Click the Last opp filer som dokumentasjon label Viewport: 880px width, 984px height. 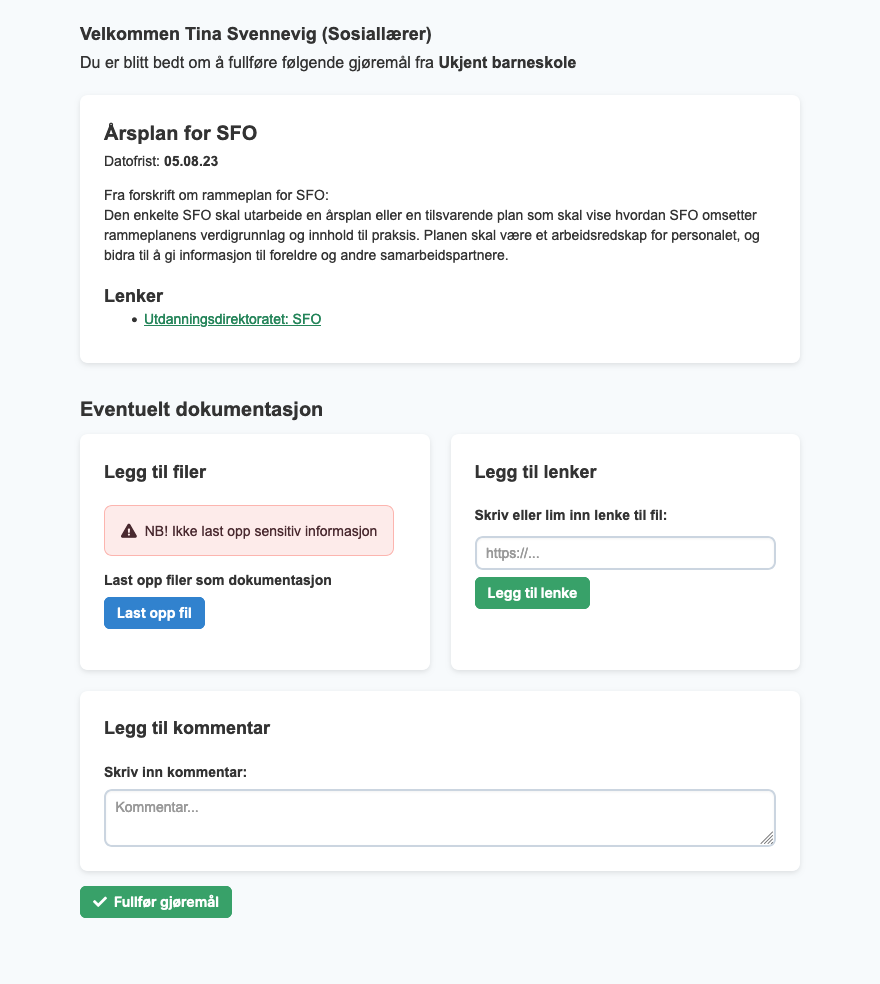[x=218, y=580]
